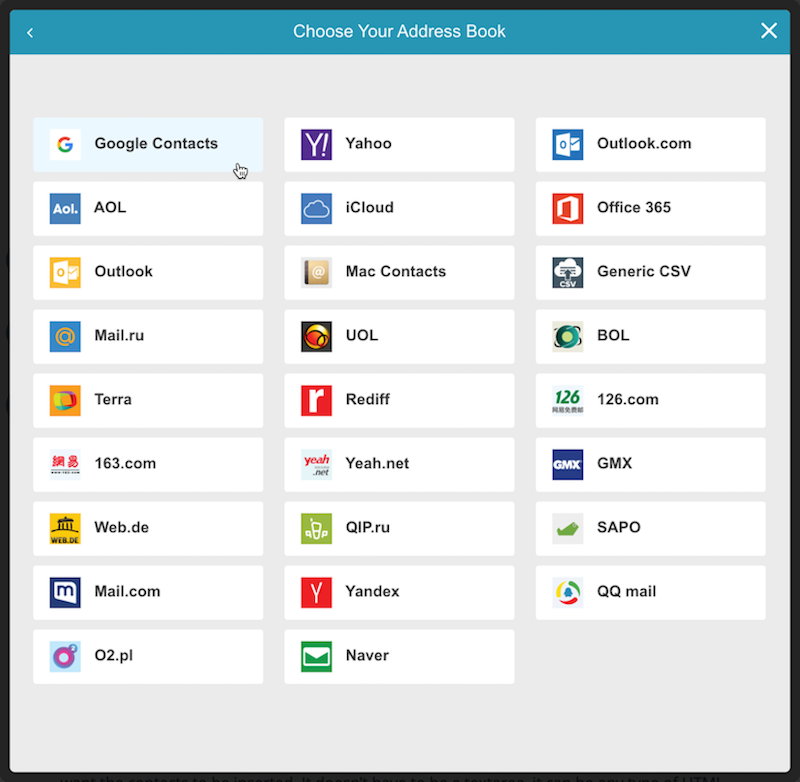Select the AOL text label
800x782 pixels.
click(110, 207)
